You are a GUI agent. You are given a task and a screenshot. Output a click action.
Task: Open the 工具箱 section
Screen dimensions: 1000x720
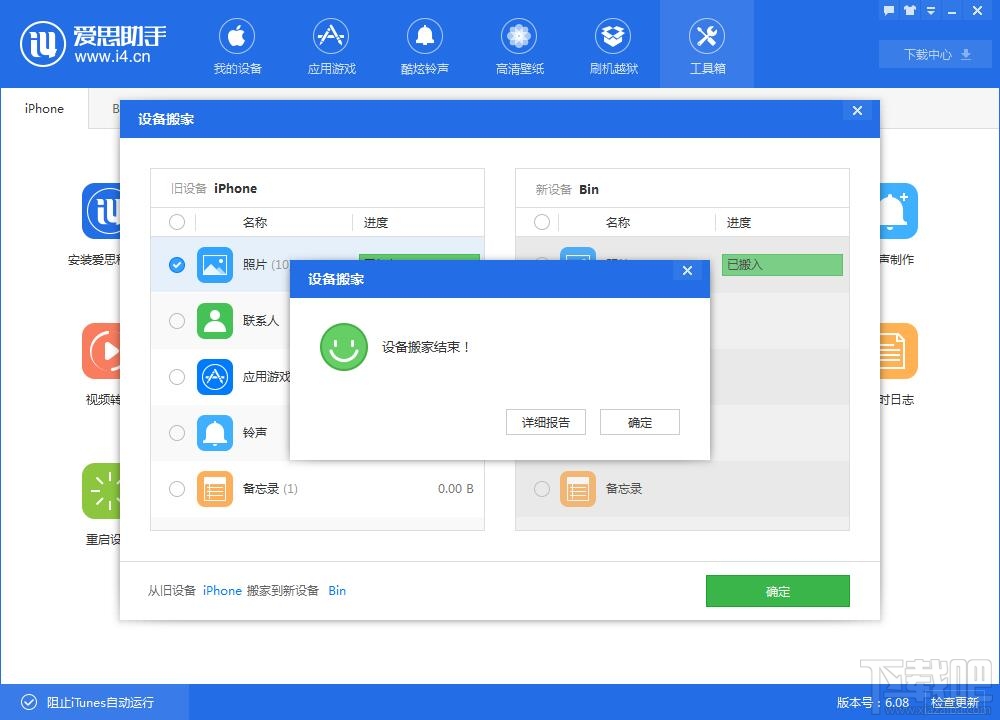(x=706, y=44)
